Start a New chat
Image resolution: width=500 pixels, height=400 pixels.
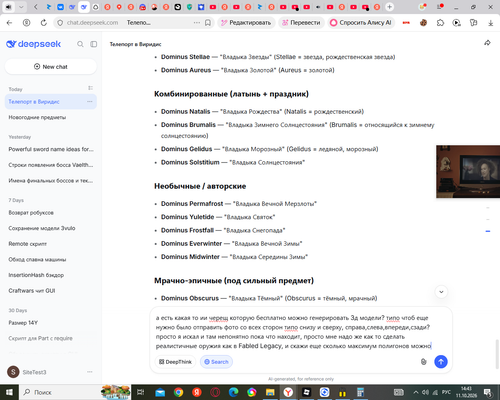tap(51, 67)
